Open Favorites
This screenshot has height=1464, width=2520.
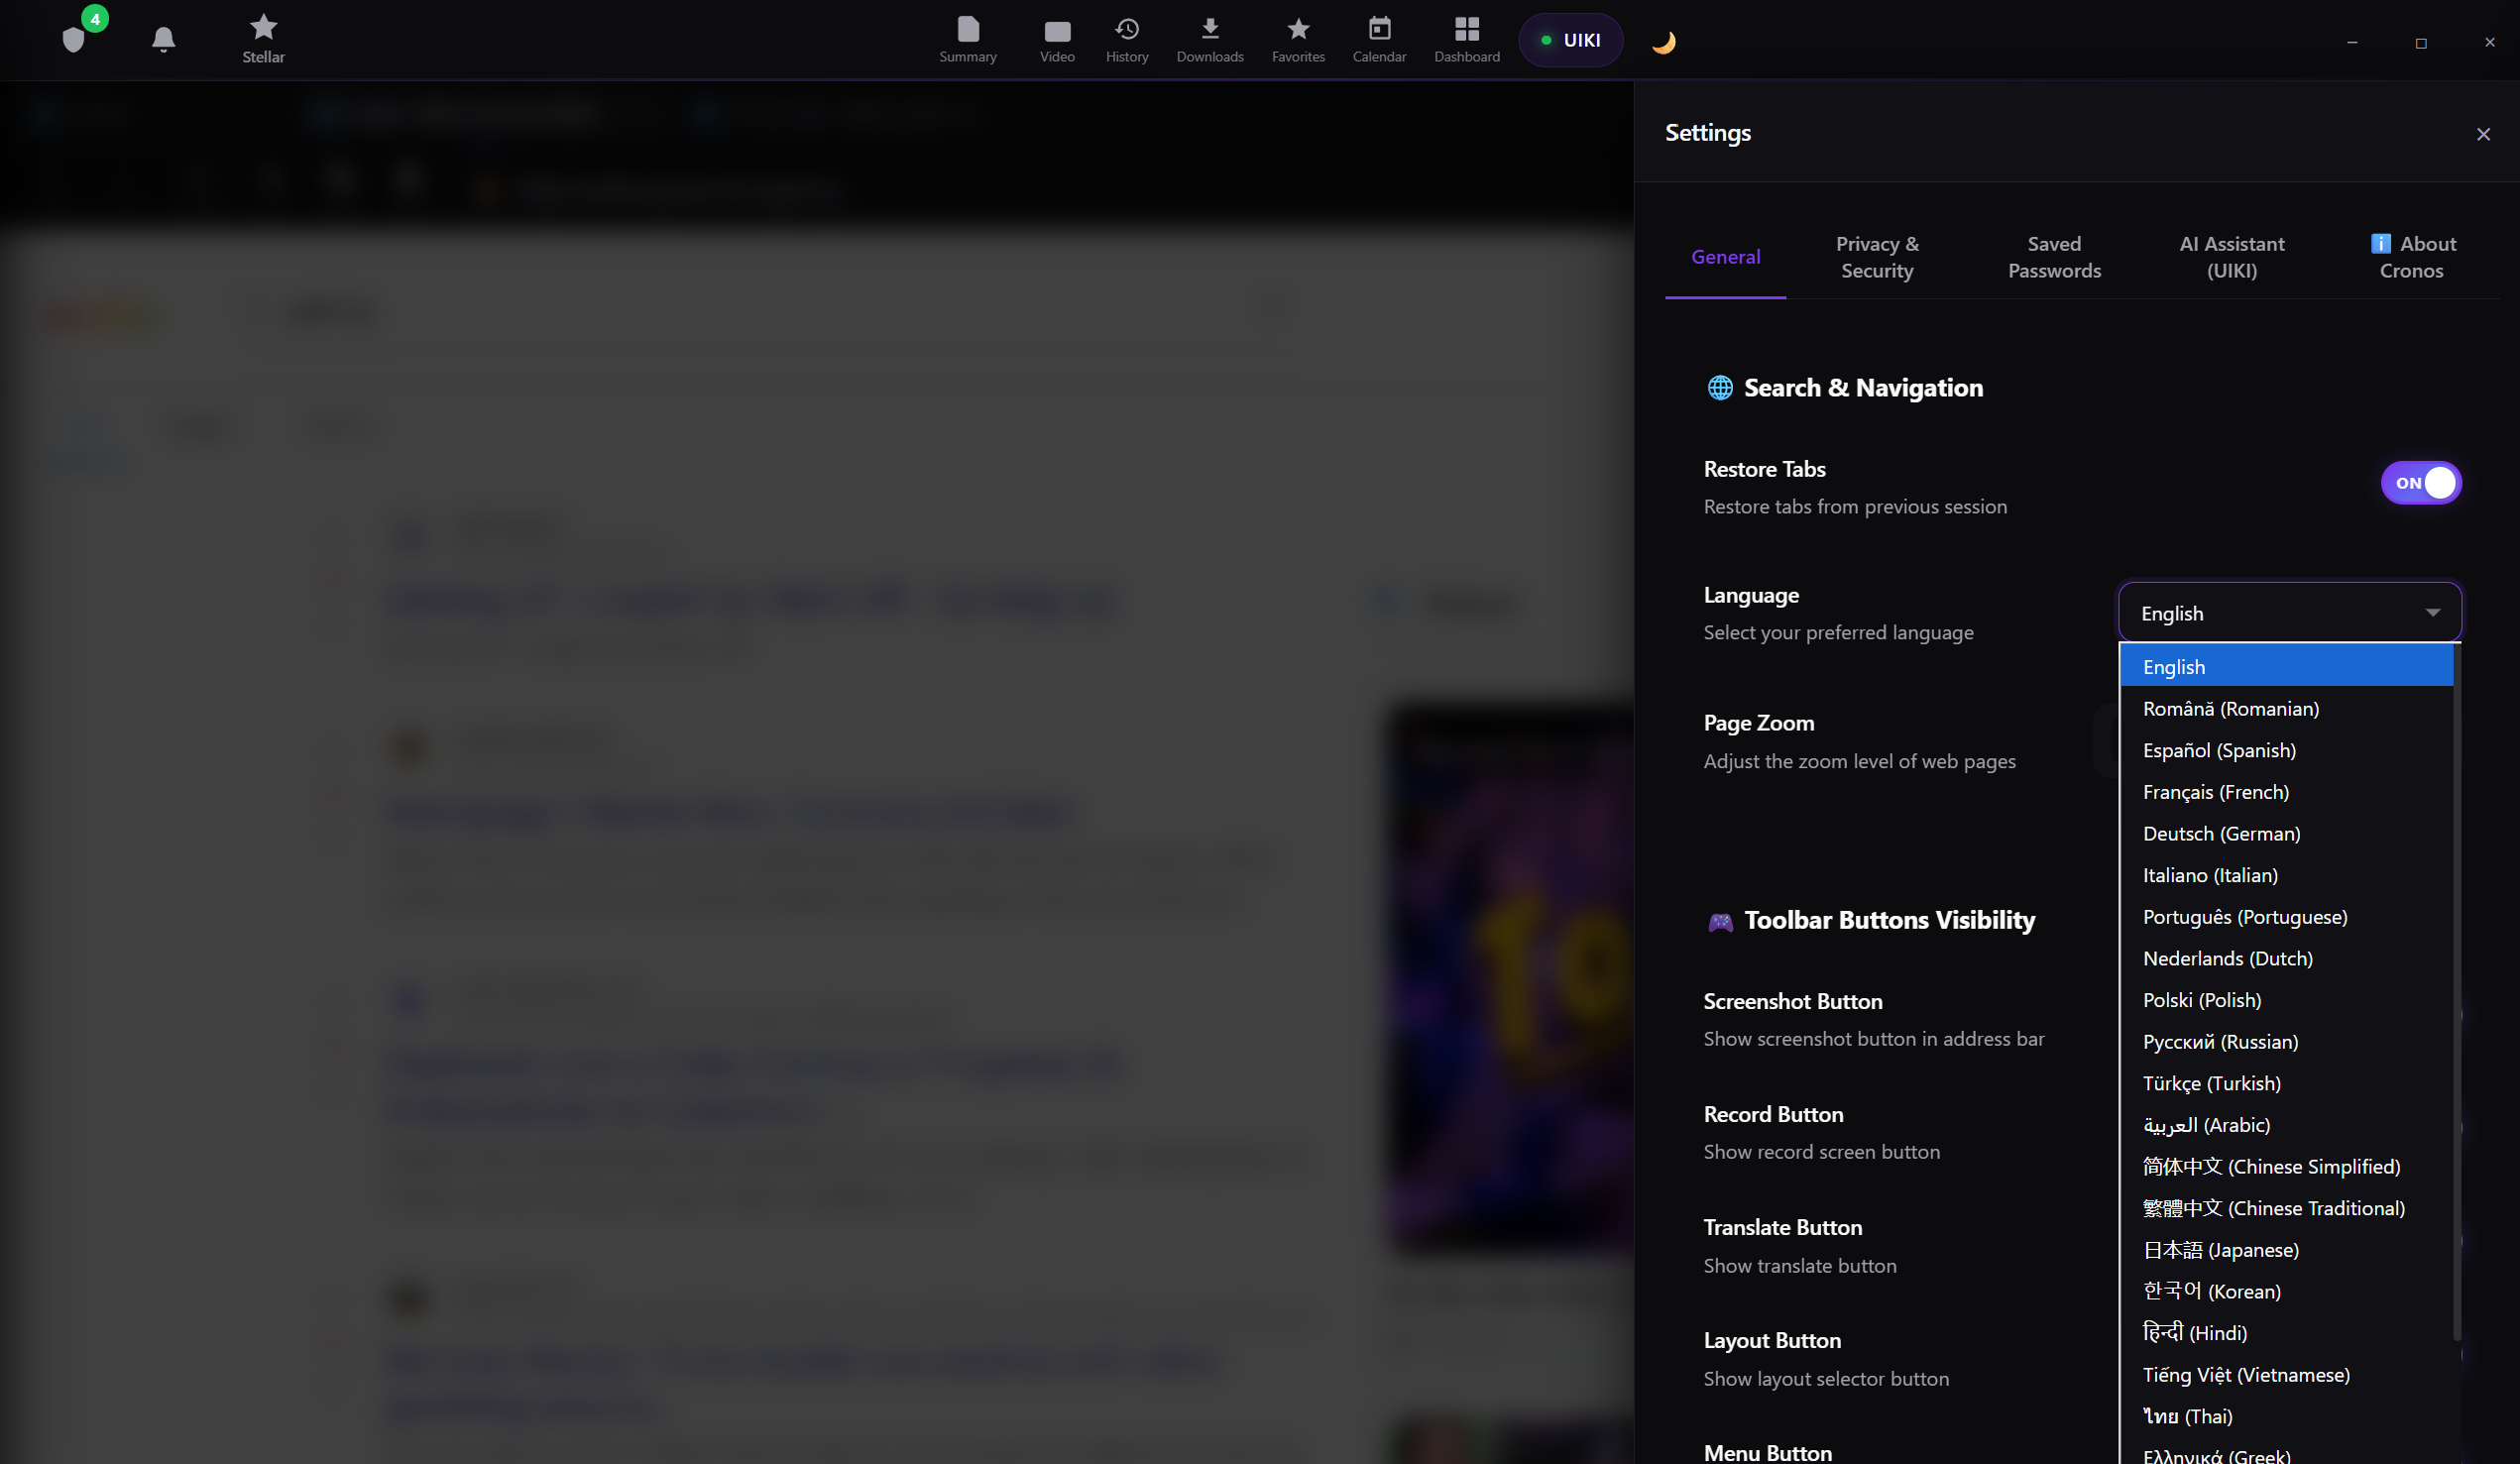point(1297,38)
